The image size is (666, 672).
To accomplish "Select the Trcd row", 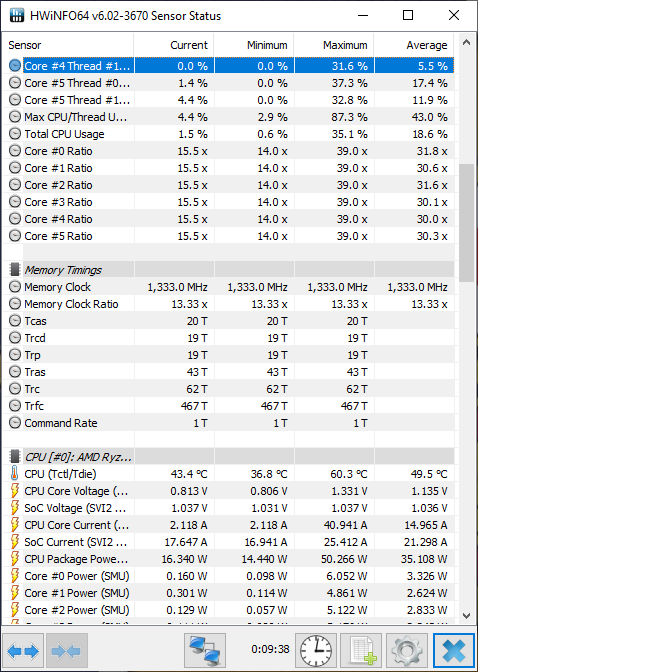I will click(229, 338).
